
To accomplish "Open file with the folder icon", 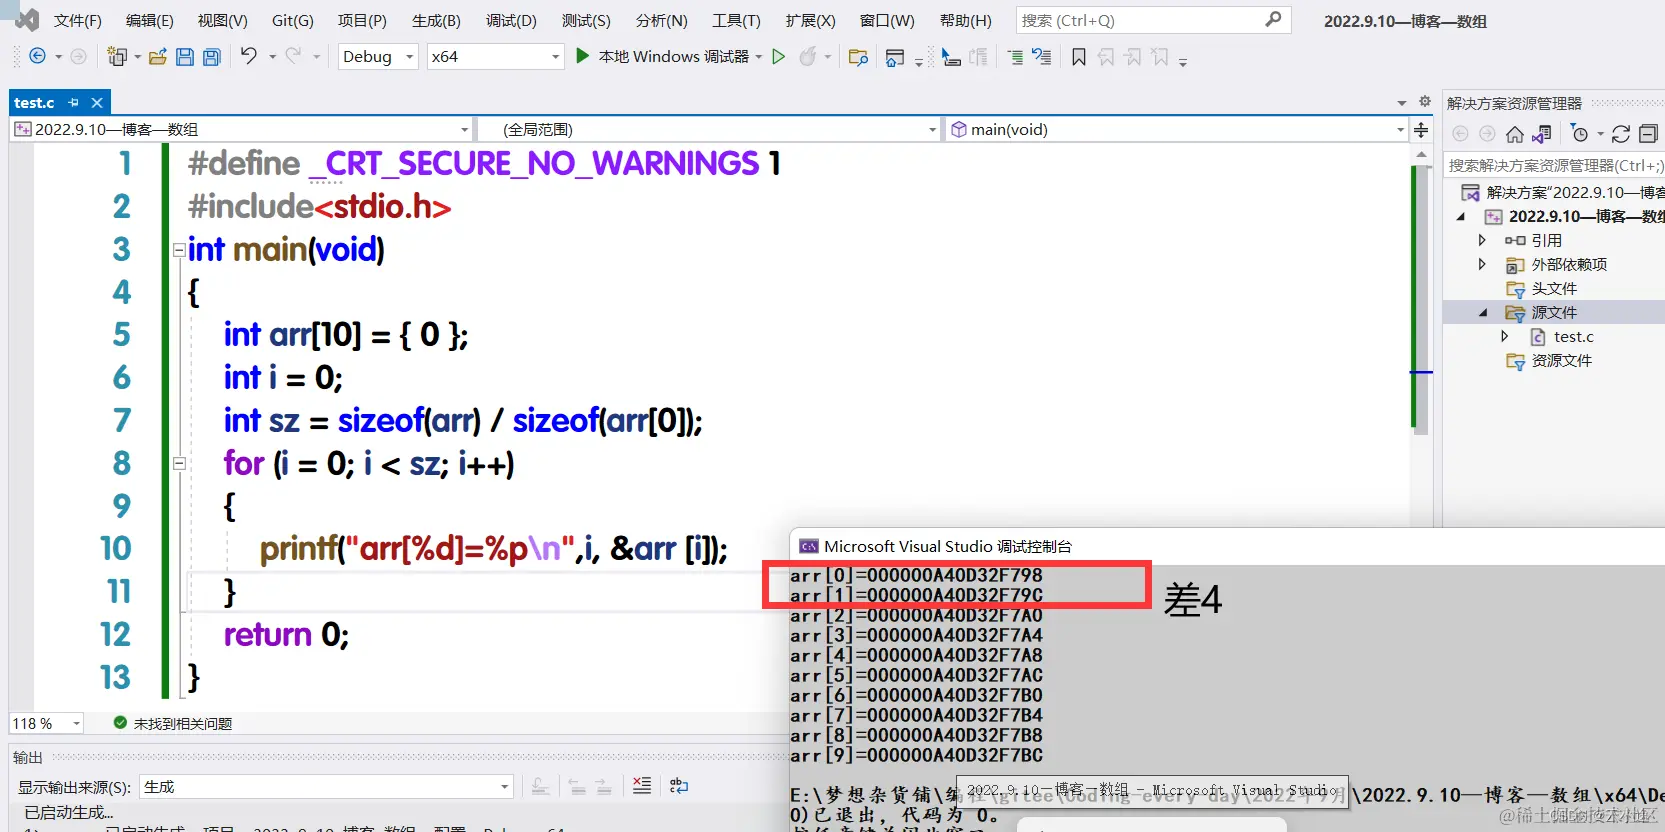I will click(157, 57).
